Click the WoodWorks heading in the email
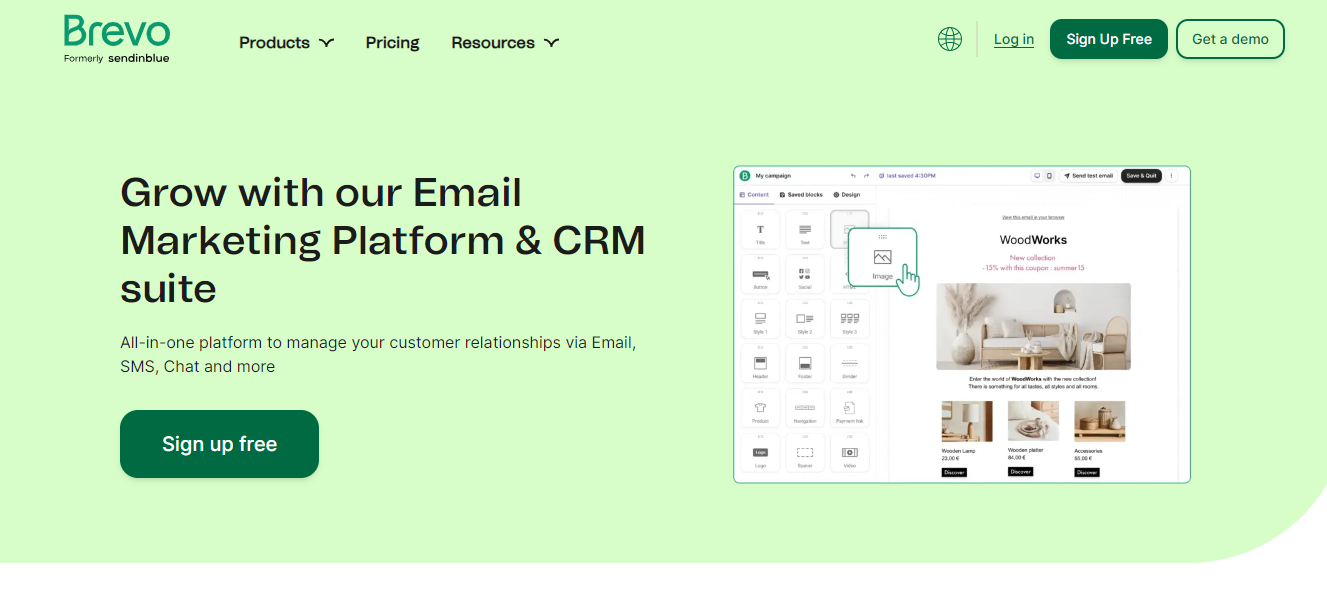1327x589 pixels. (x=1033, y=240)
